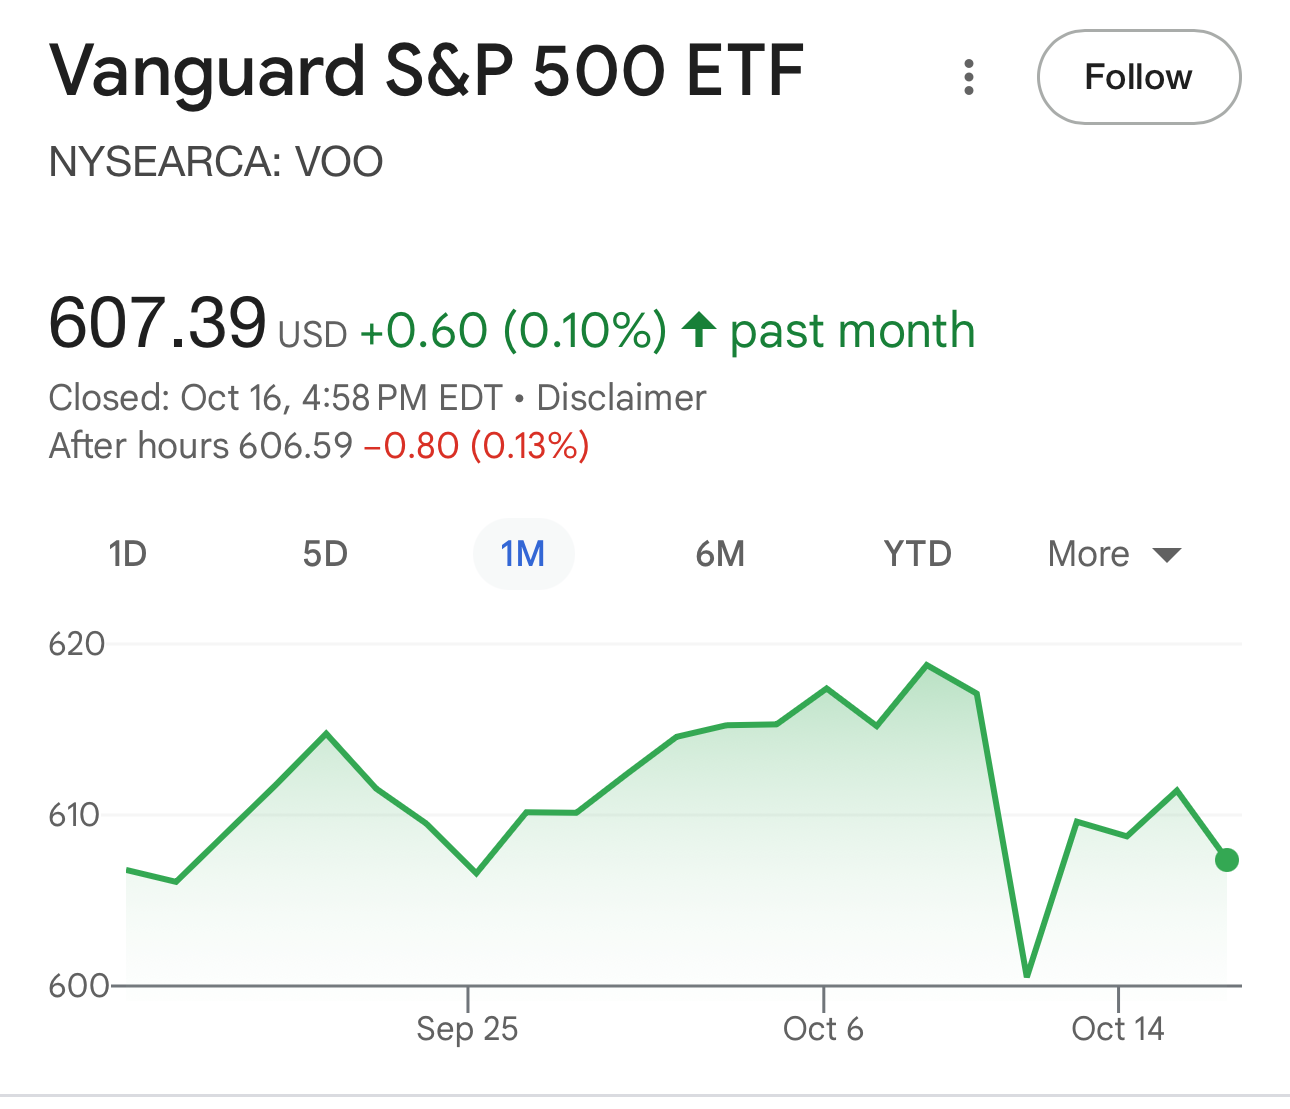Viewport: 1290px width, 1109px height.
Task: Switch to the 1D chart range
Action: click(128, 553)
